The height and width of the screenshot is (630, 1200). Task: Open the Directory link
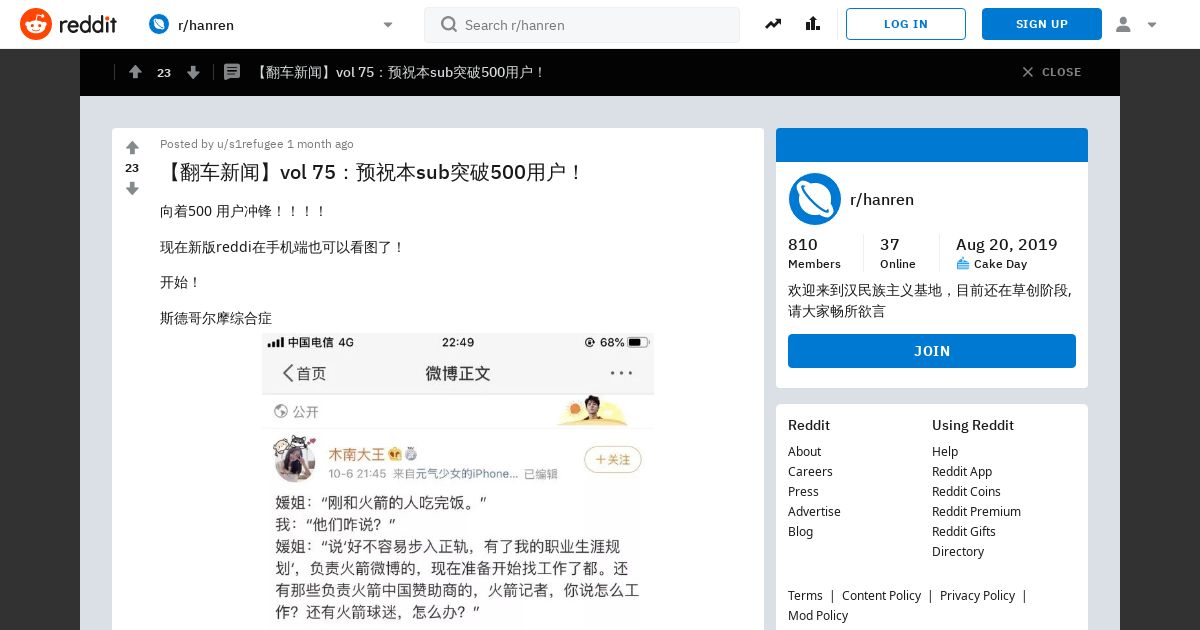[958, 551]
